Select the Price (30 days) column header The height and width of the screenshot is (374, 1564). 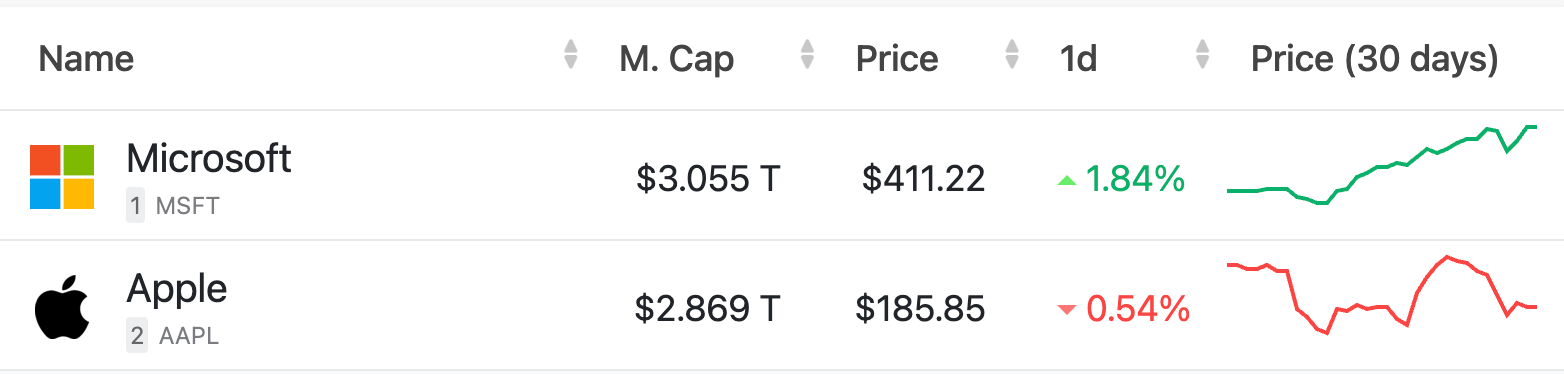tap(1375, 59)
